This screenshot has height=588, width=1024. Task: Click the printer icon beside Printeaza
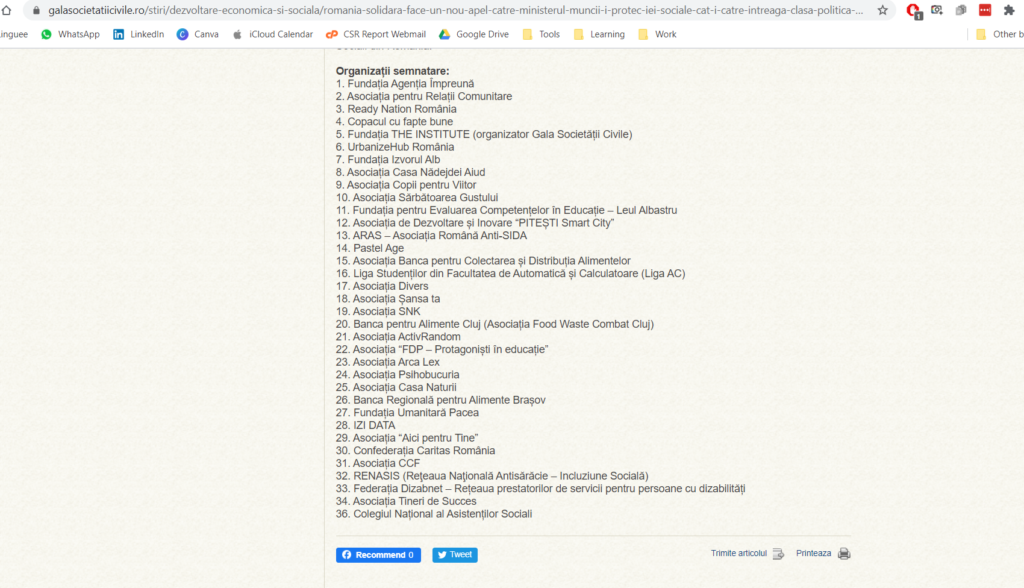(x=844, y=553)
